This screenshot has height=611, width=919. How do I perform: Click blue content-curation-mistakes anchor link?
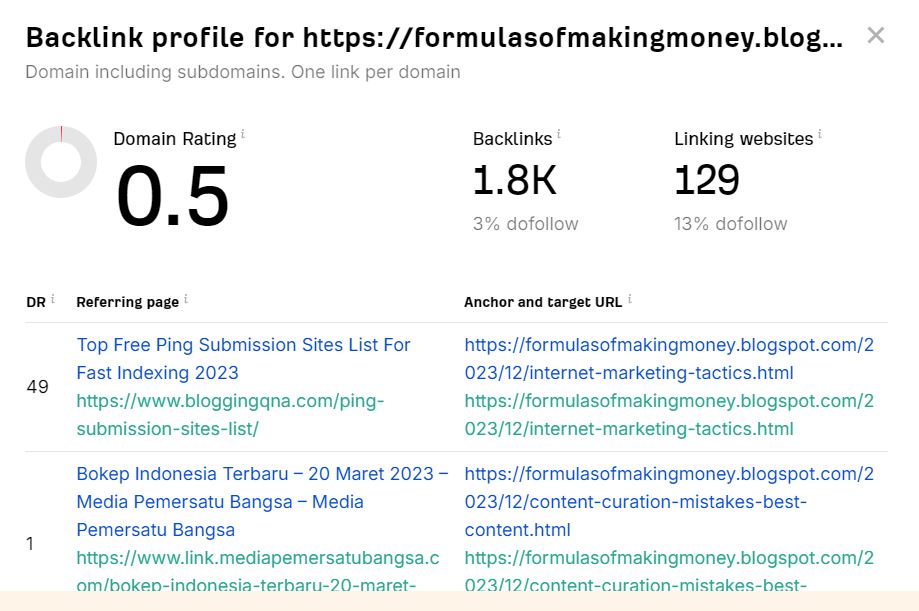coord(668,501)
